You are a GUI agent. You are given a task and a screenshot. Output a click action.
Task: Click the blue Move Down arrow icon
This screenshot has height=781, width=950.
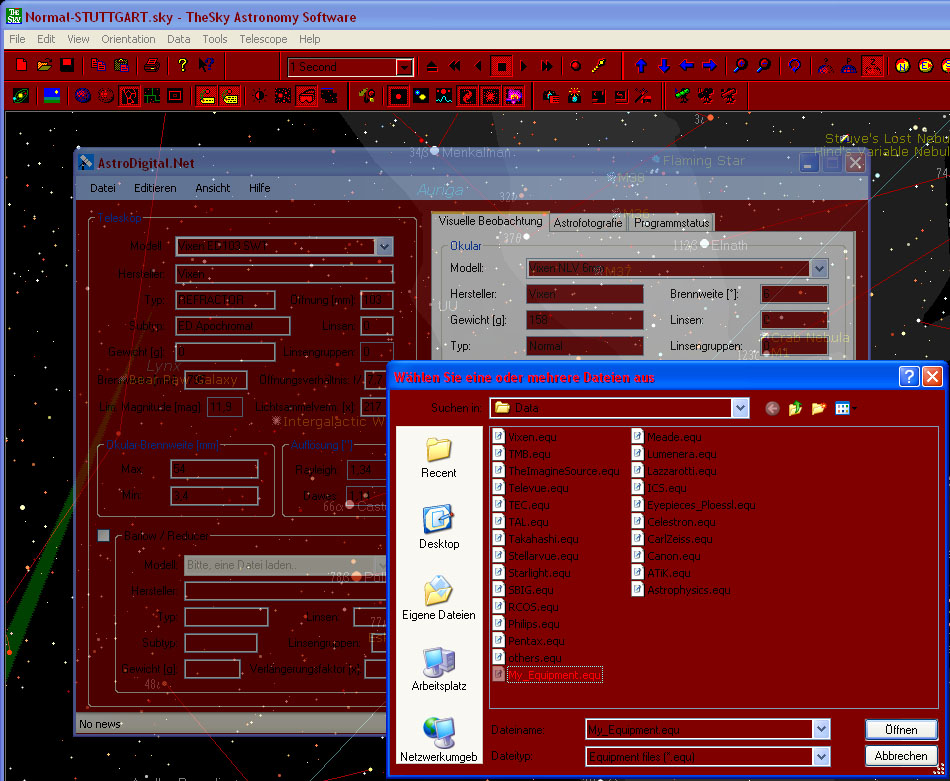pos(664,66)
